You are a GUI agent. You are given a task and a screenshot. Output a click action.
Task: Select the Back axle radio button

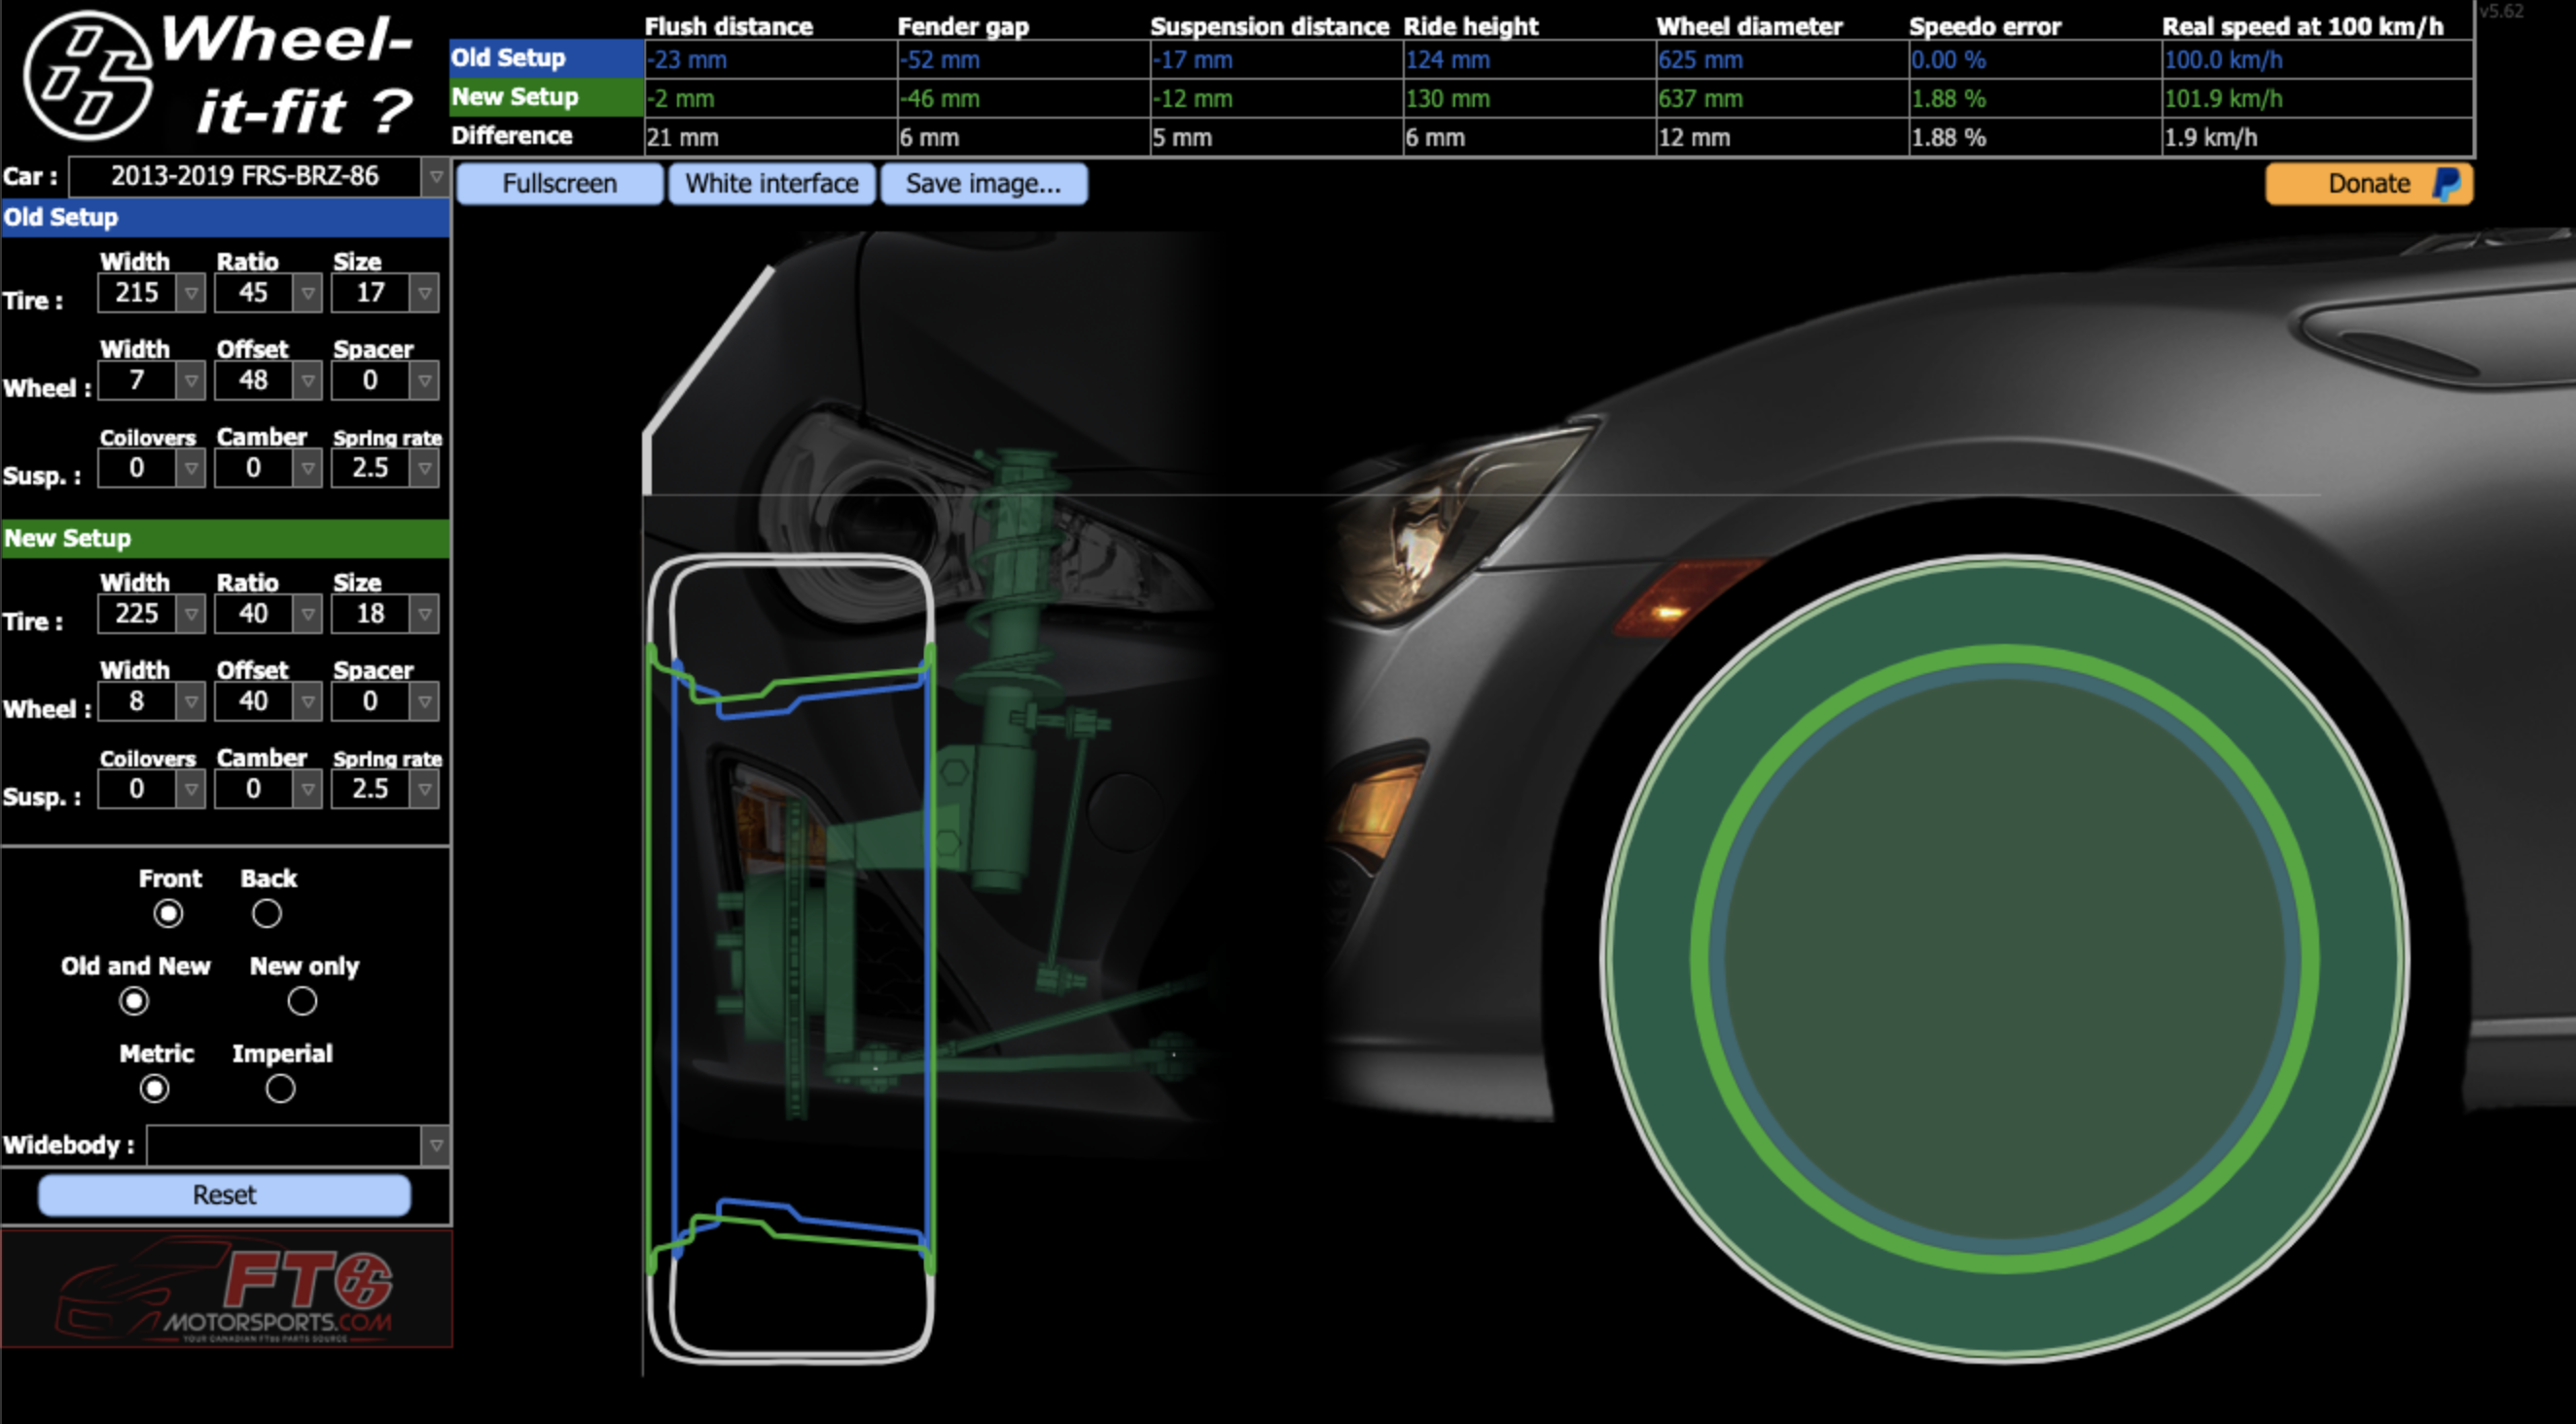coord(266,913)
